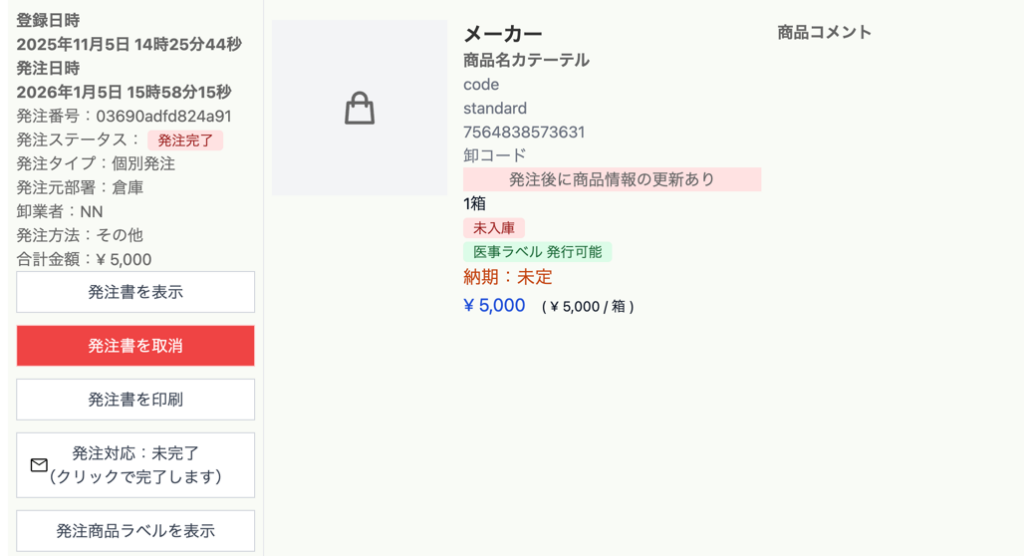Viewport: 1024px width, 556px height.
Task: Click order number 03690adfd824a91
Action: coord(164,116)
